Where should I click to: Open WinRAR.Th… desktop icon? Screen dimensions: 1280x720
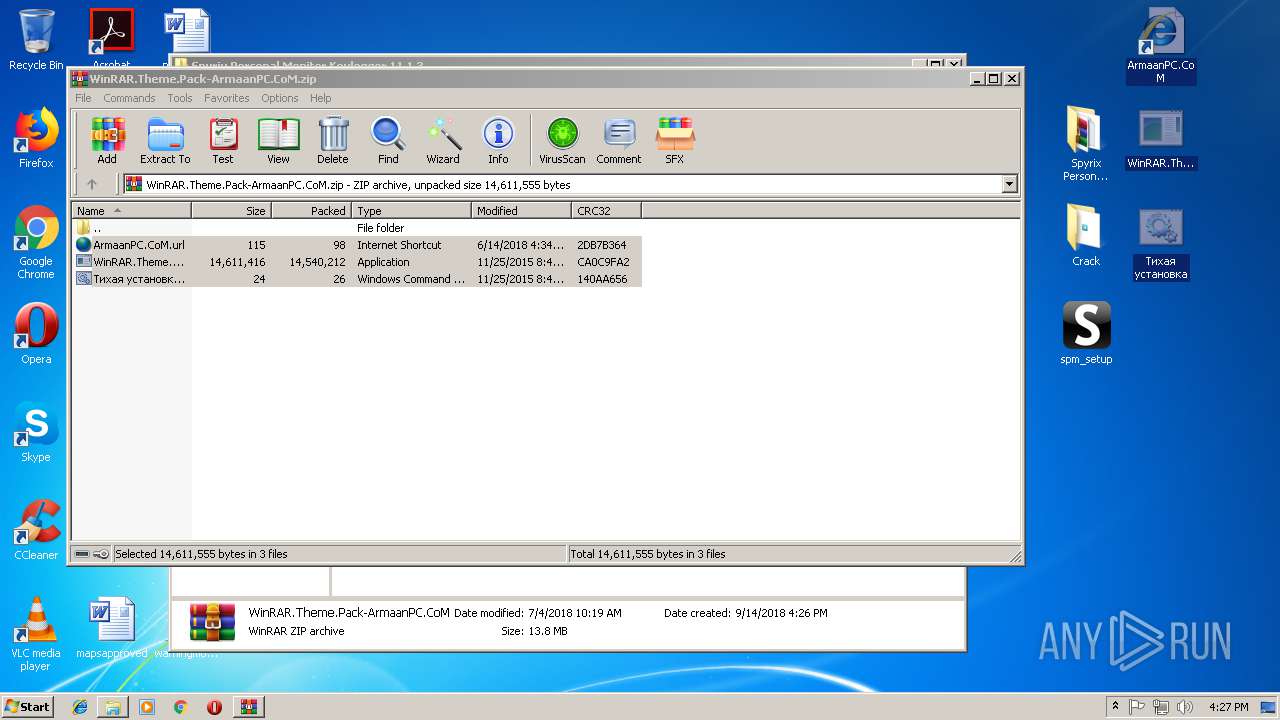1161,138
